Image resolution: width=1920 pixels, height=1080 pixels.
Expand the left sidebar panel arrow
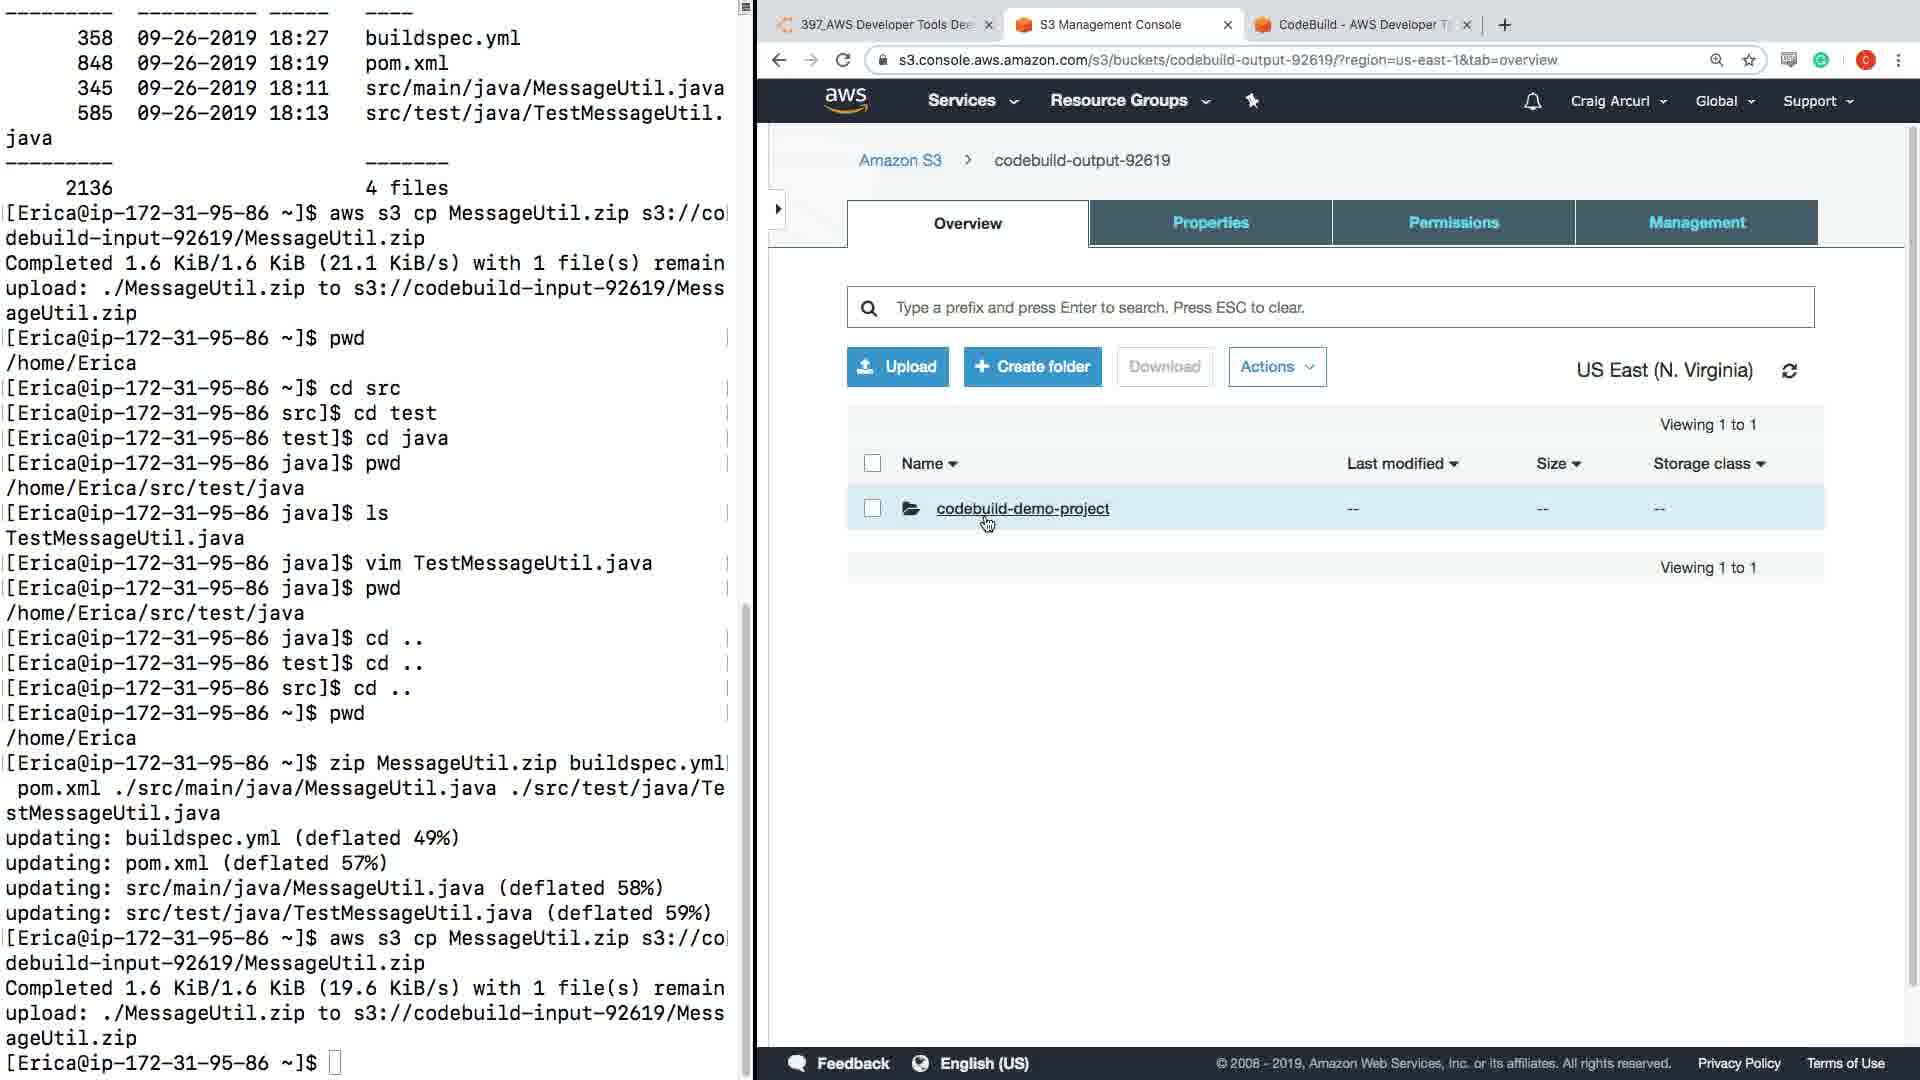pyautogui.click(x=778, y=209)
